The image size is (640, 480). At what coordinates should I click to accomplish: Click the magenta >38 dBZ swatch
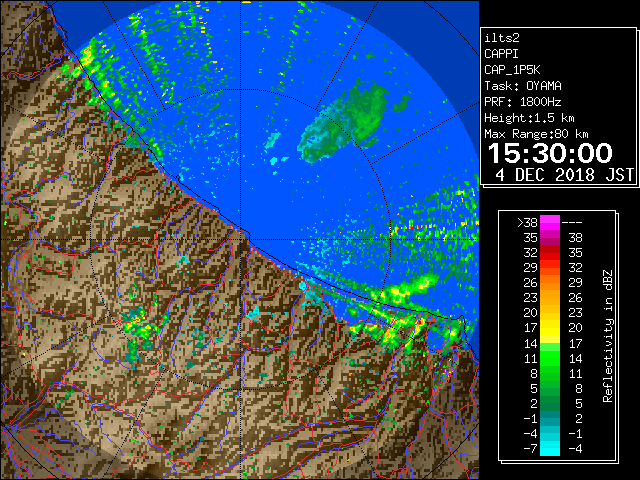point(550,223)
